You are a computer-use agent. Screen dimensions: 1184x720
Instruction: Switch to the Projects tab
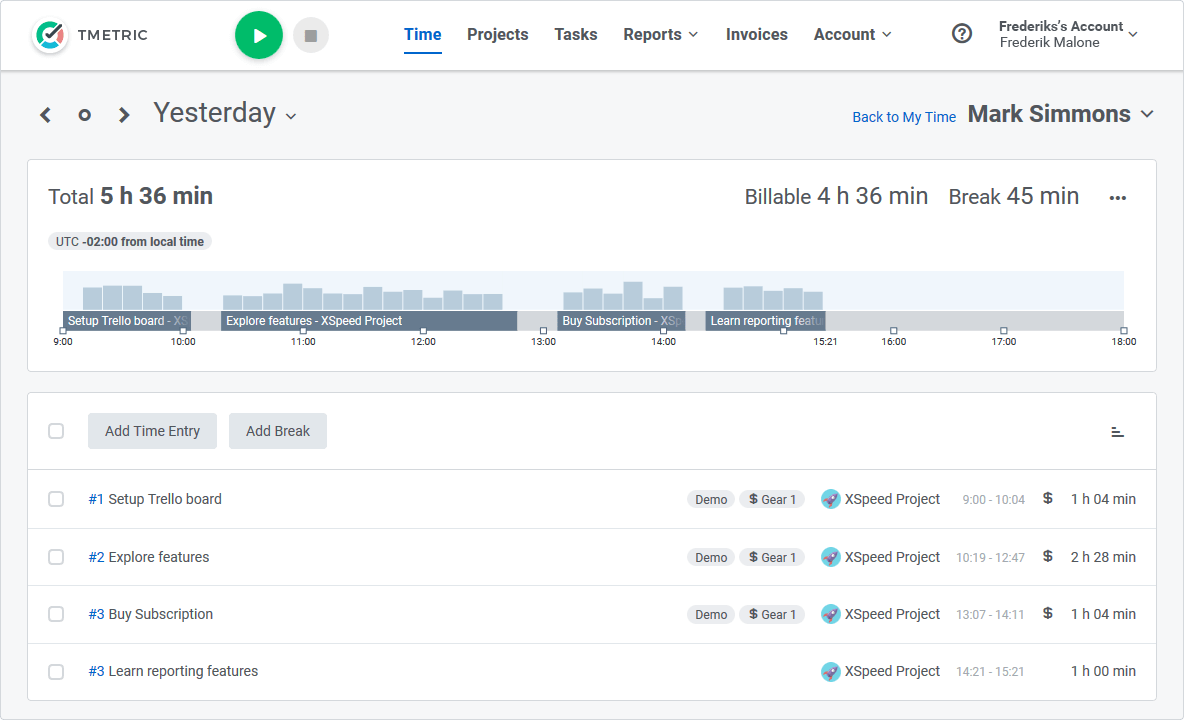497,34
